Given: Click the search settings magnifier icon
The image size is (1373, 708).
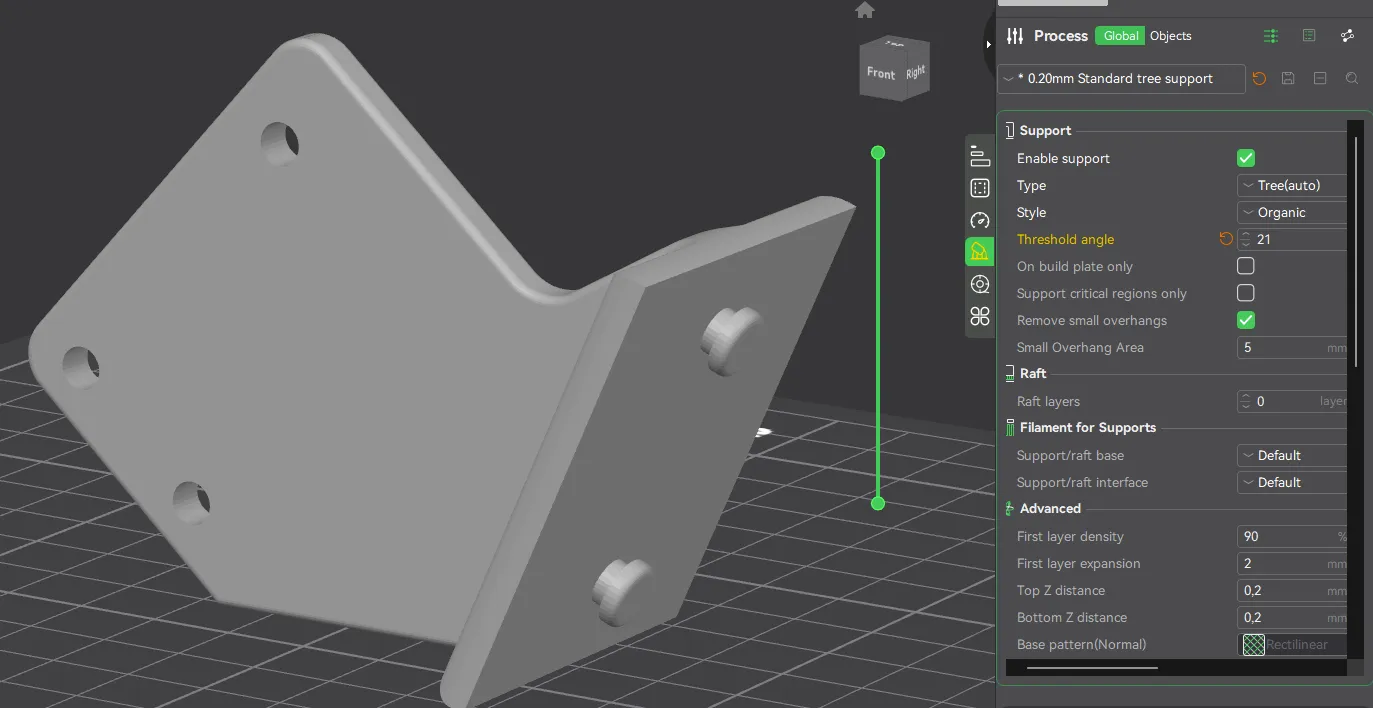Looking at the screenshot, I should click(1352, 78).
